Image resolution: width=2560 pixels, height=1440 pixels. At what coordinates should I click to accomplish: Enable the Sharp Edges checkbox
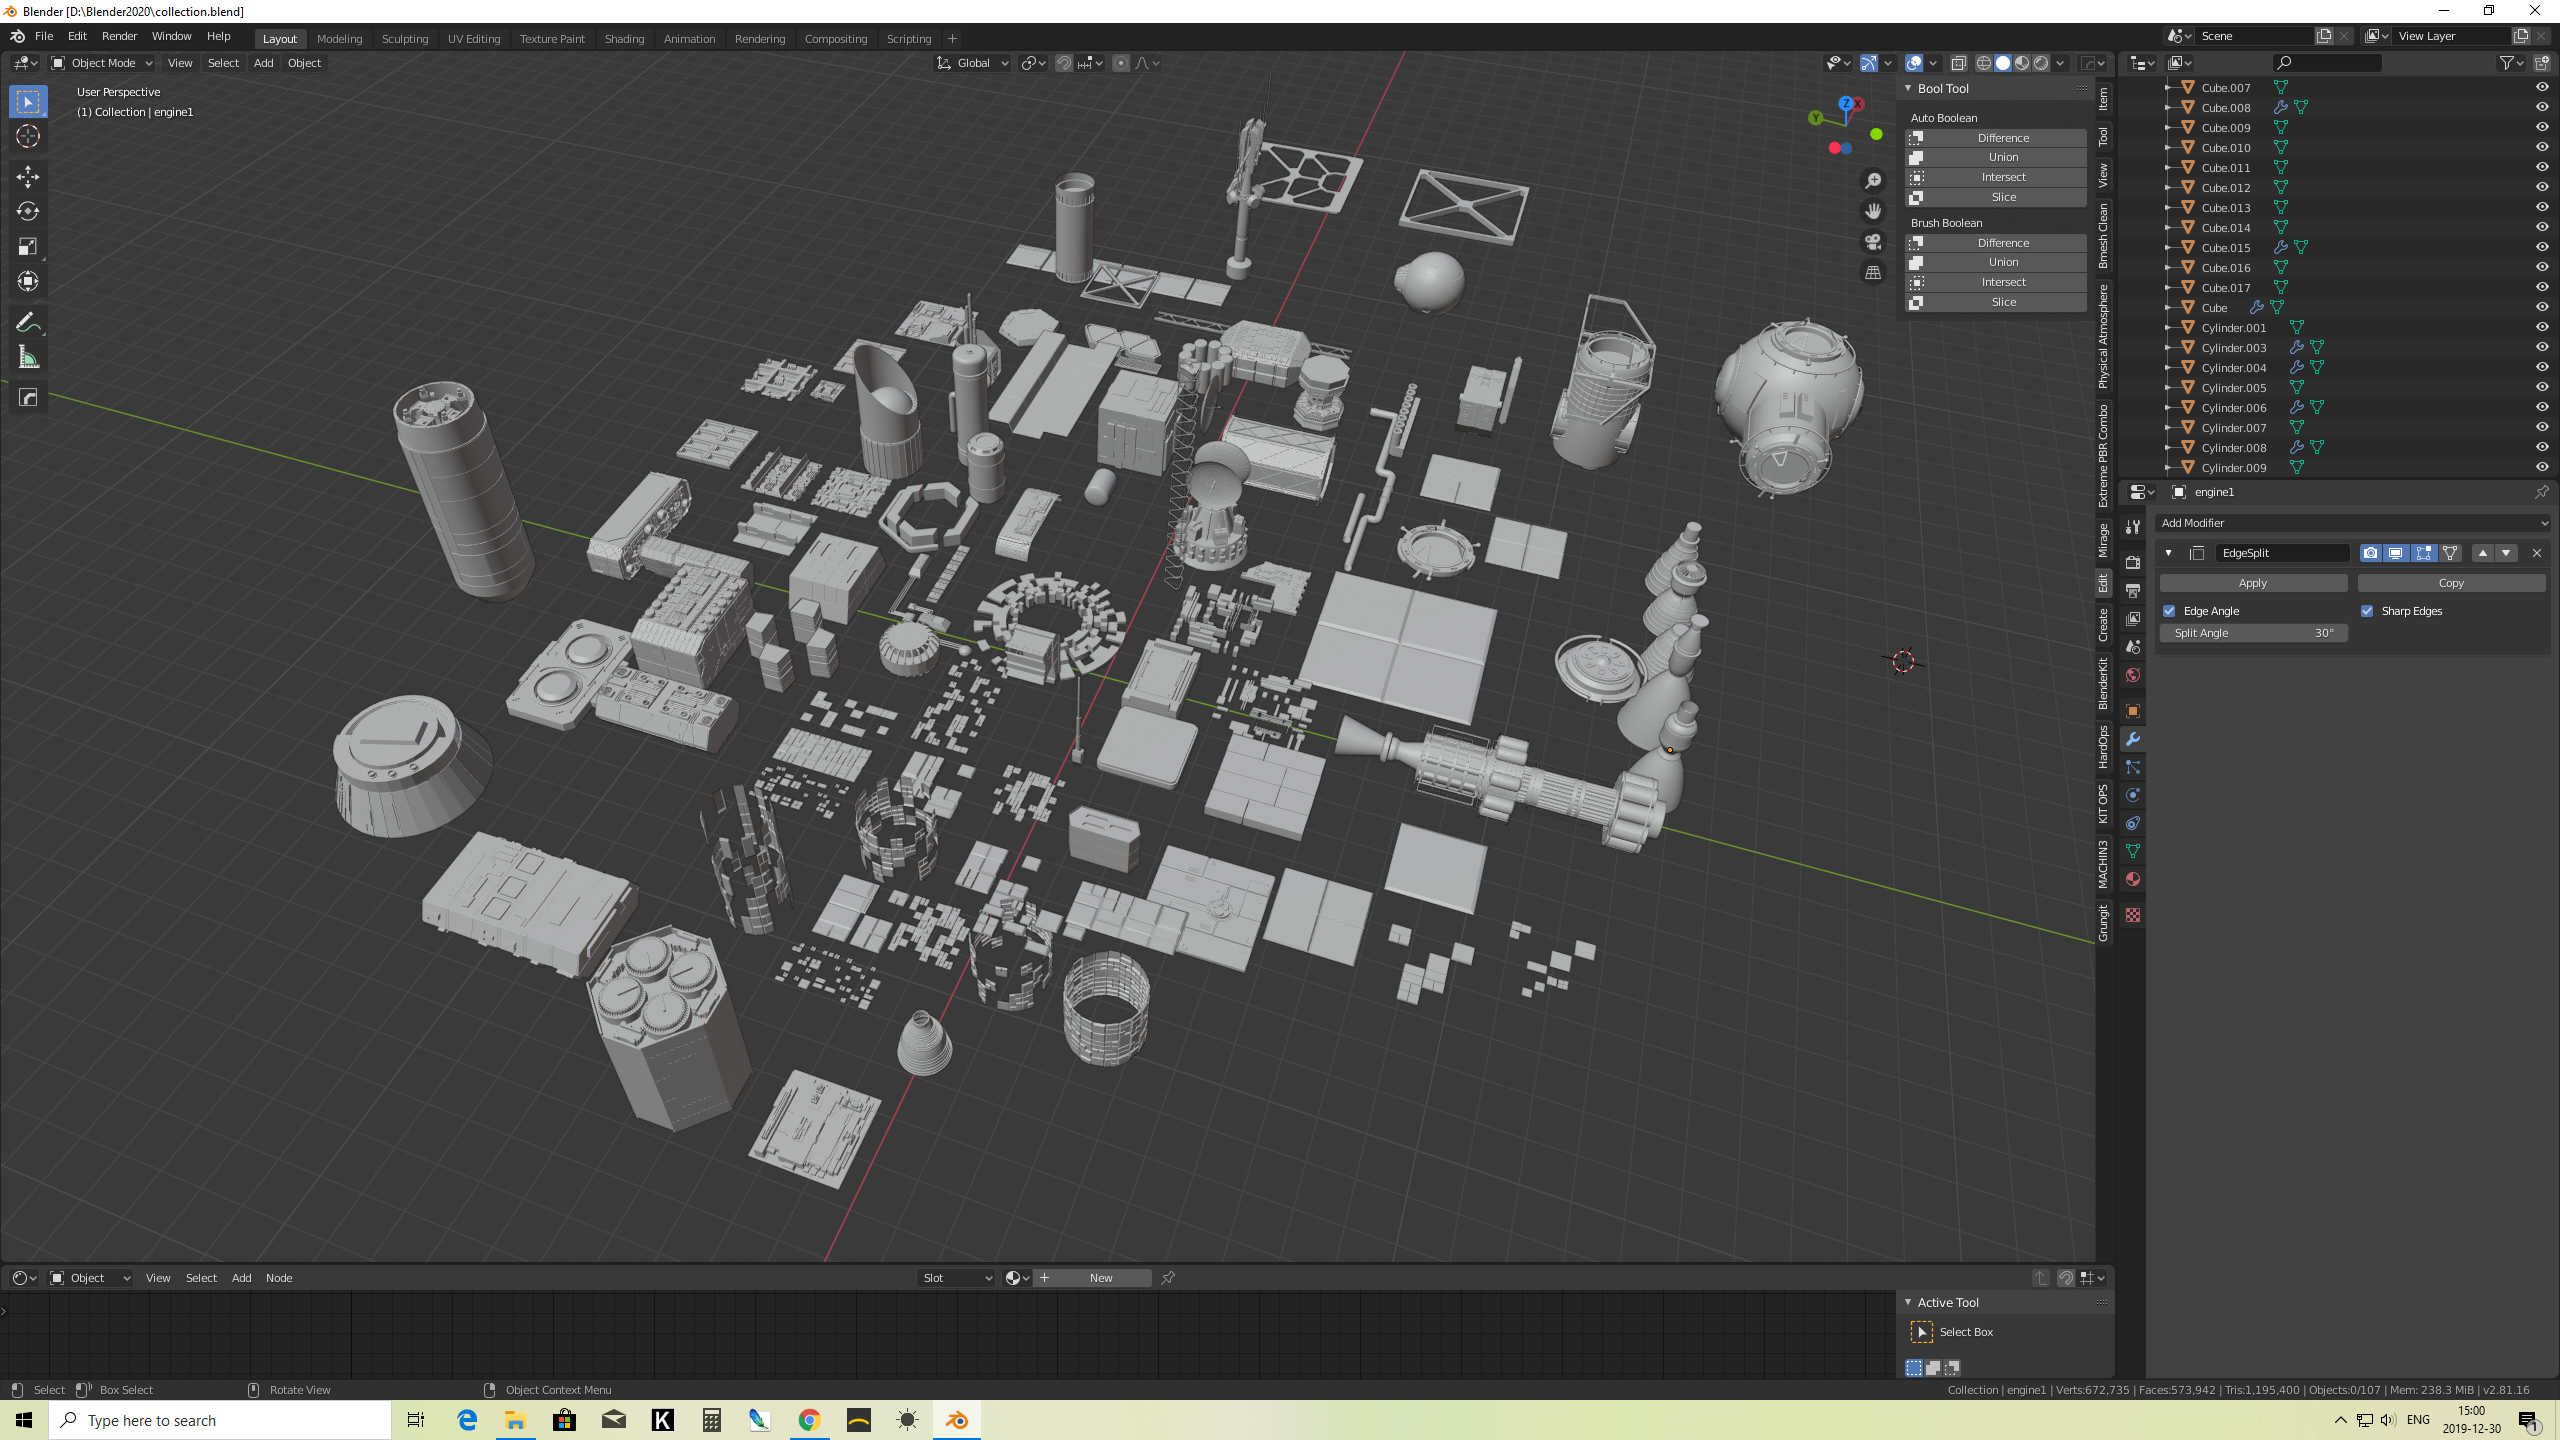(x=2368, y=610)
